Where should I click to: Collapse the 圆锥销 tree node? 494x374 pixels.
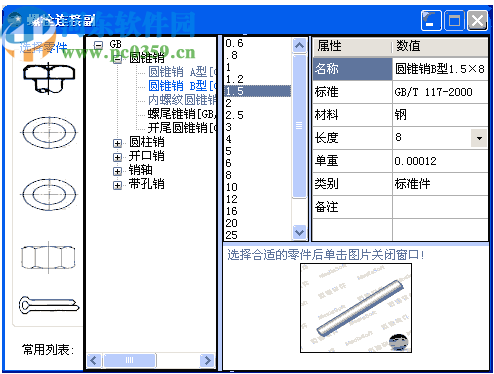pyautogui.click(x=117, y=59)
